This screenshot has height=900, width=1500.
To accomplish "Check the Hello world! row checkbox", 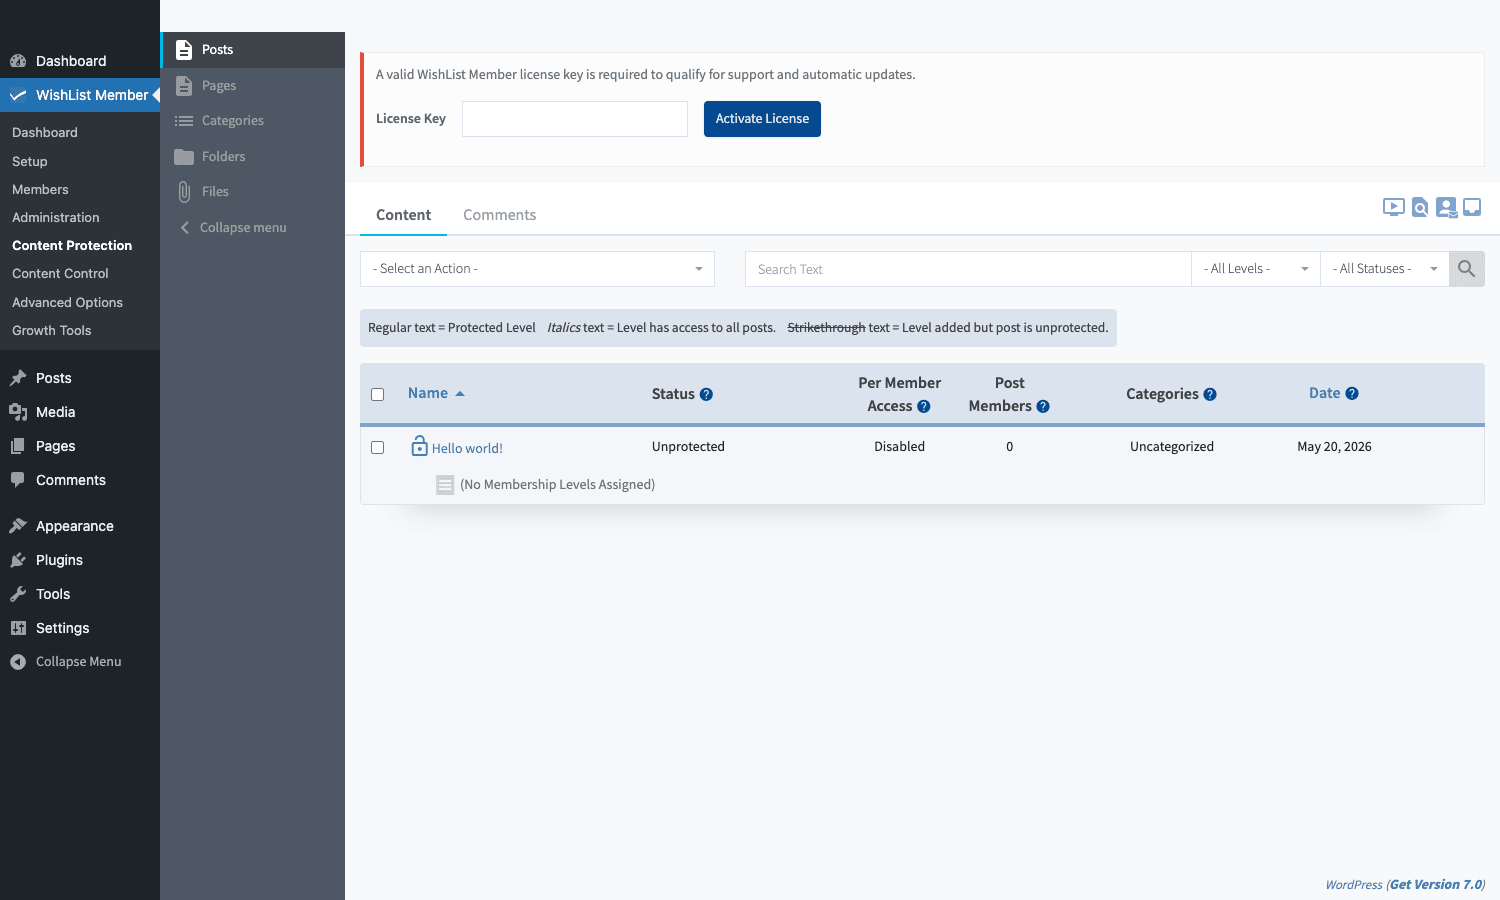I will click(378, 447).
